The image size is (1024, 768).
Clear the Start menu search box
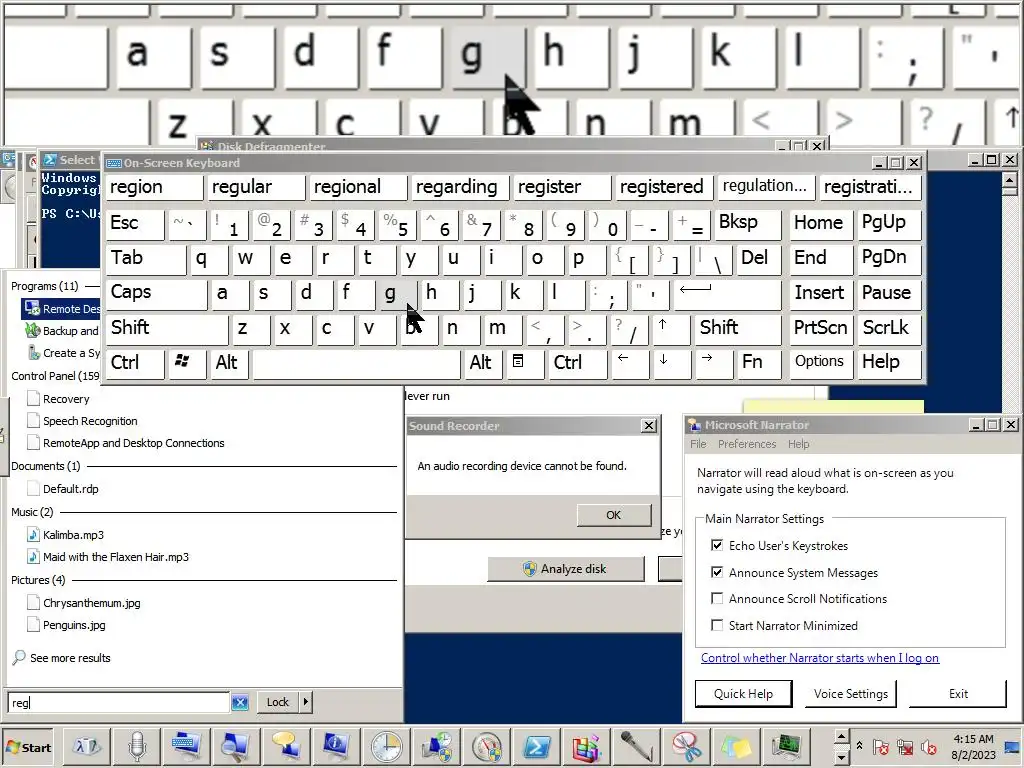tap(240, 703)
